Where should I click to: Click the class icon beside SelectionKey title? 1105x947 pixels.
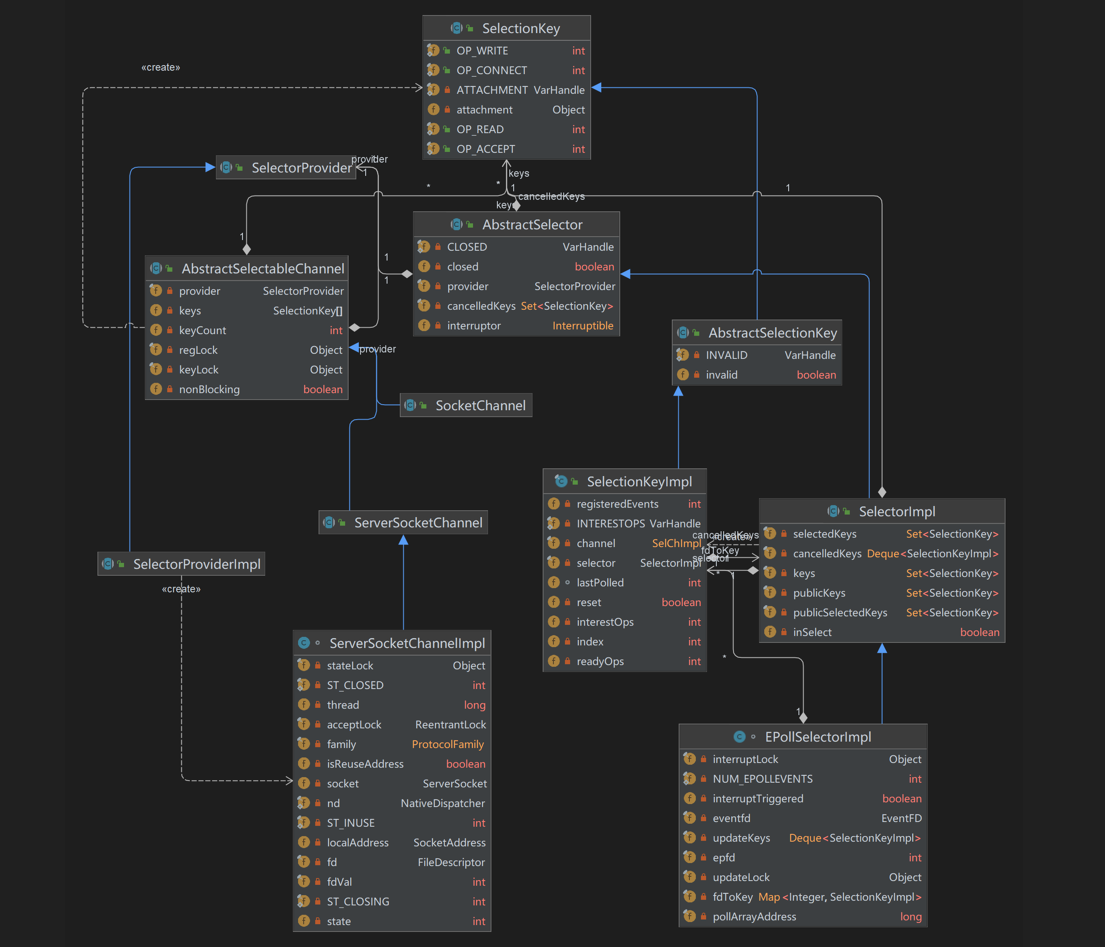(x=457, y=29)
